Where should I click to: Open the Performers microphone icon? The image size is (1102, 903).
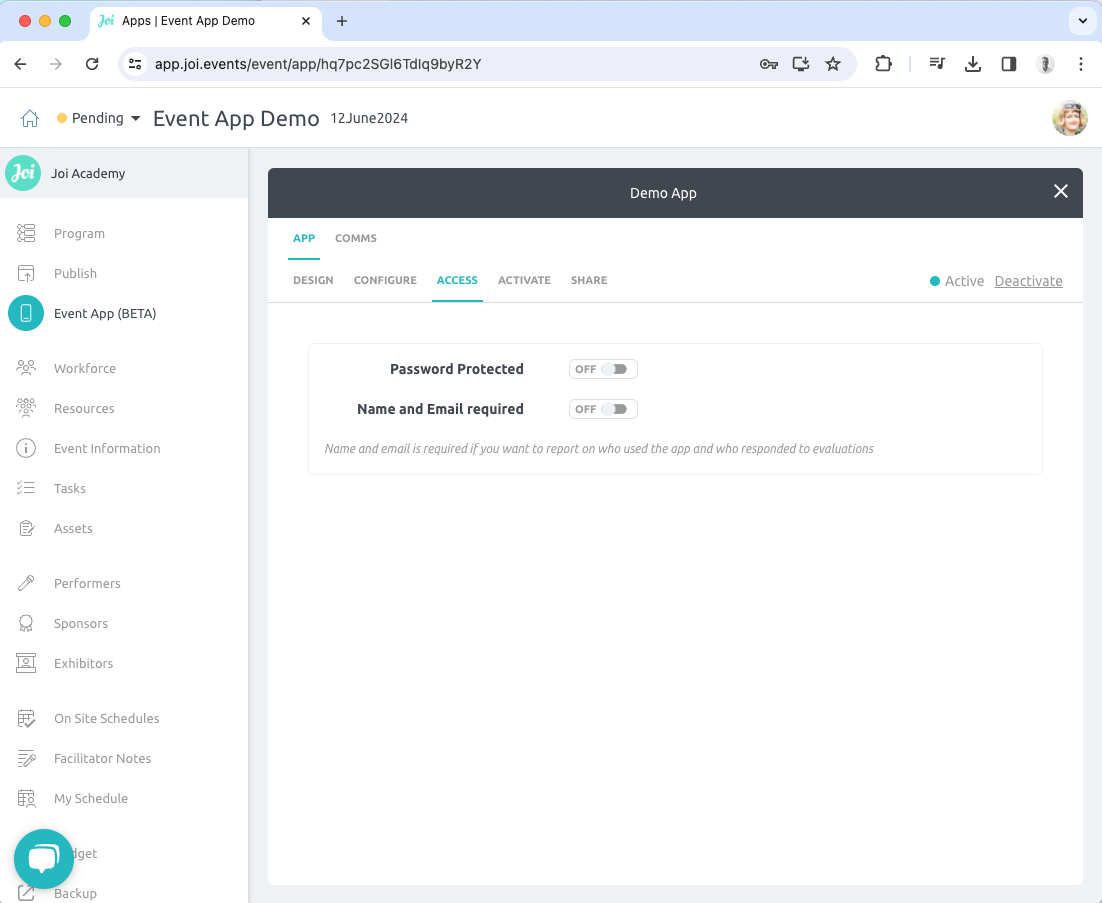[26, 583]
